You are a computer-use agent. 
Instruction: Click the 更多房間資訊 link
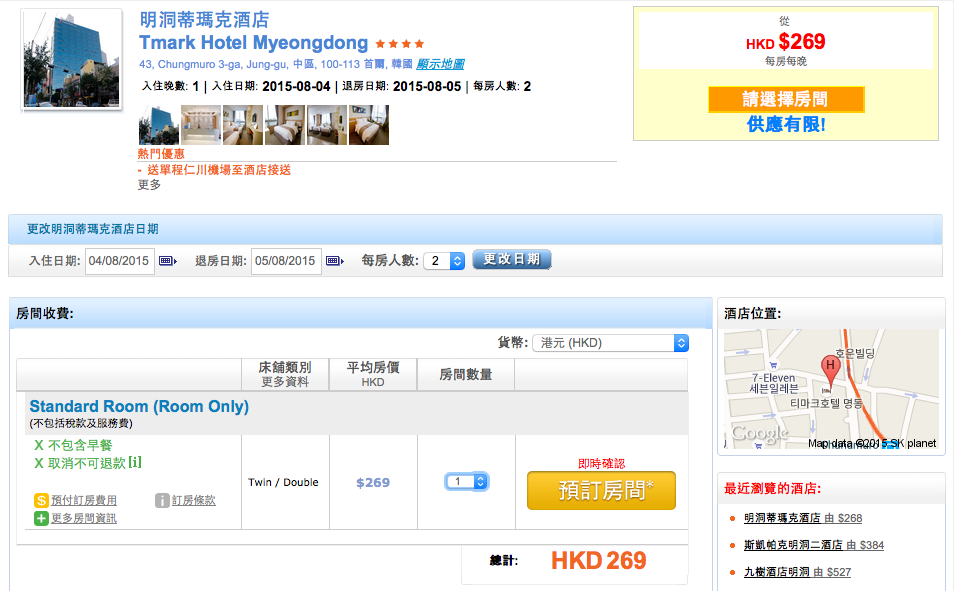[84, 518]
